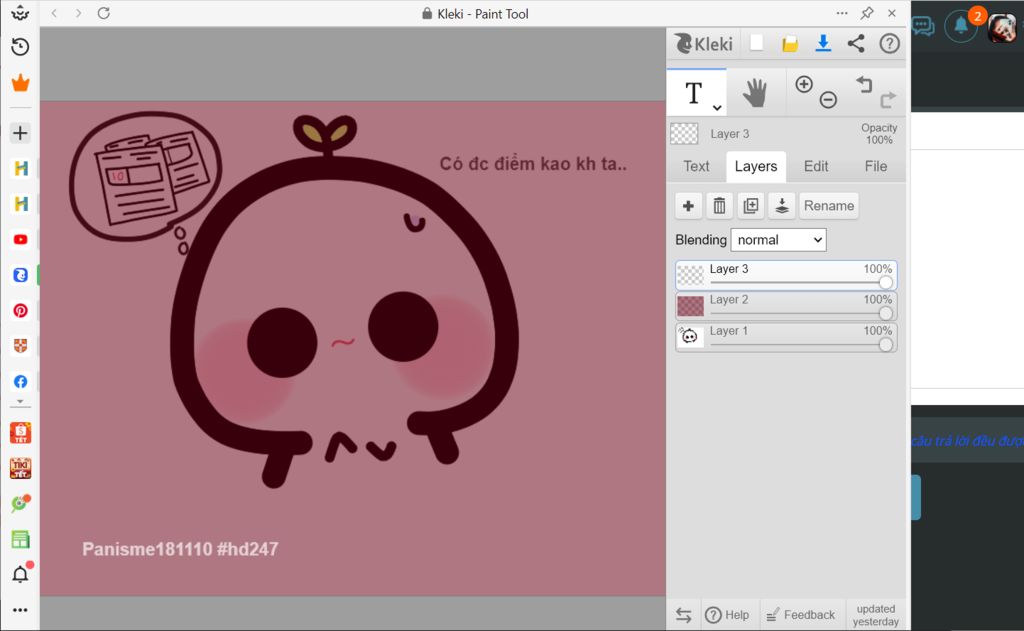The height and width of the screenshot is (631, 1024).
Task: Click the Kleki logo
Action: click(704, 44)
